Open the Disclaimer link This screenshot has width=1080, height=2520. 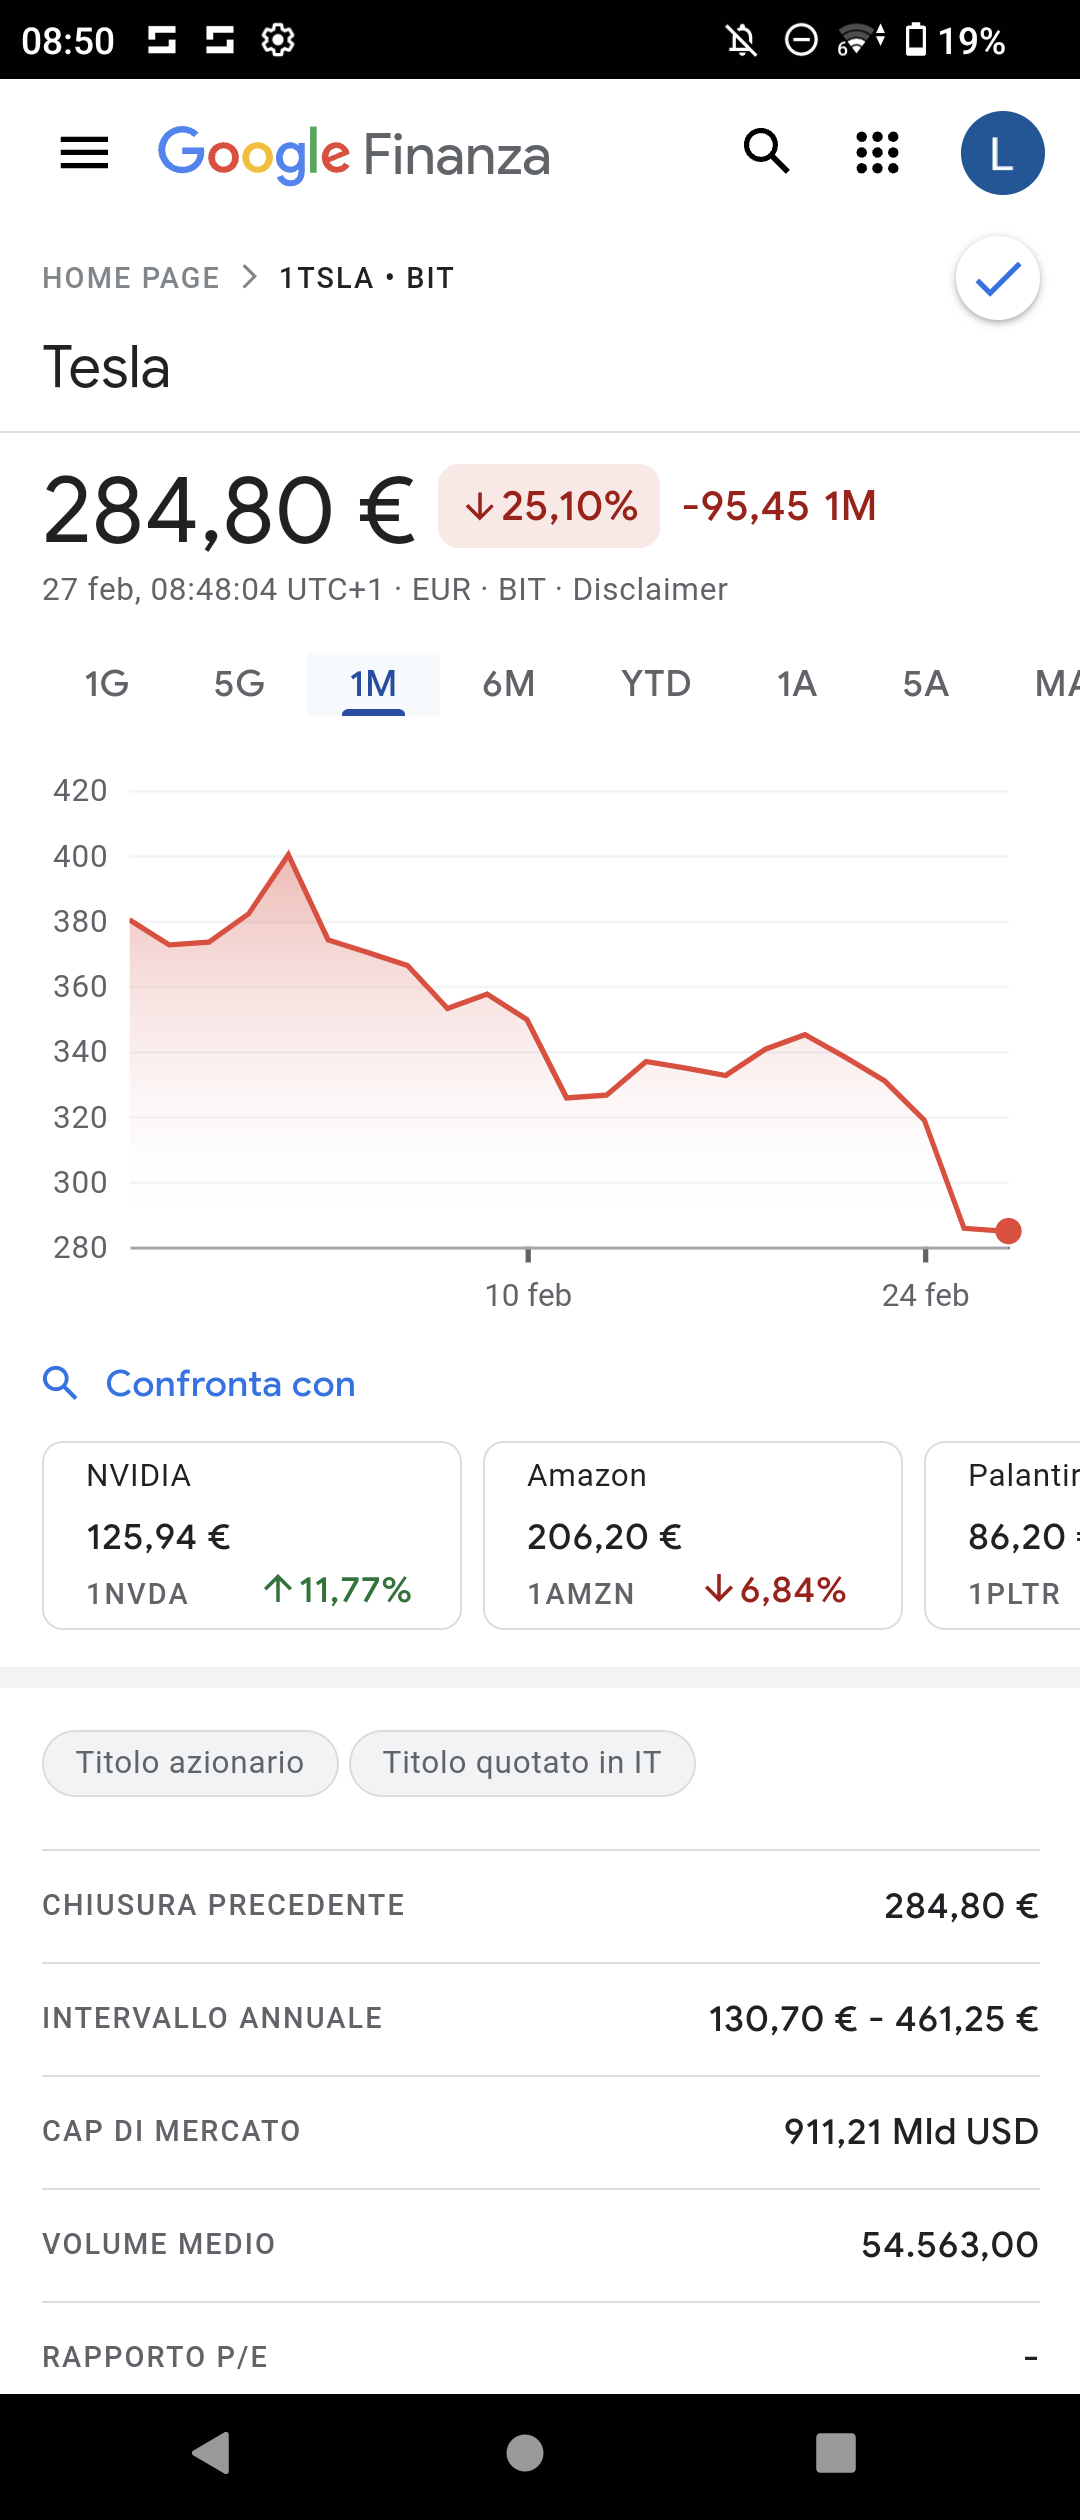[650, 589]
